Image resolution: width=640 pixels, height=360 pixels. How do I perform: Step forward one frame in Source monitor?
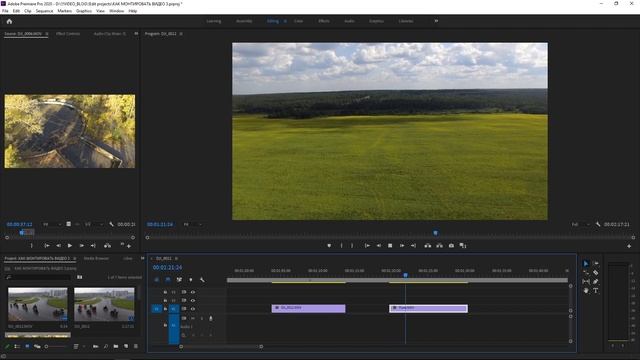pos(82,246)
